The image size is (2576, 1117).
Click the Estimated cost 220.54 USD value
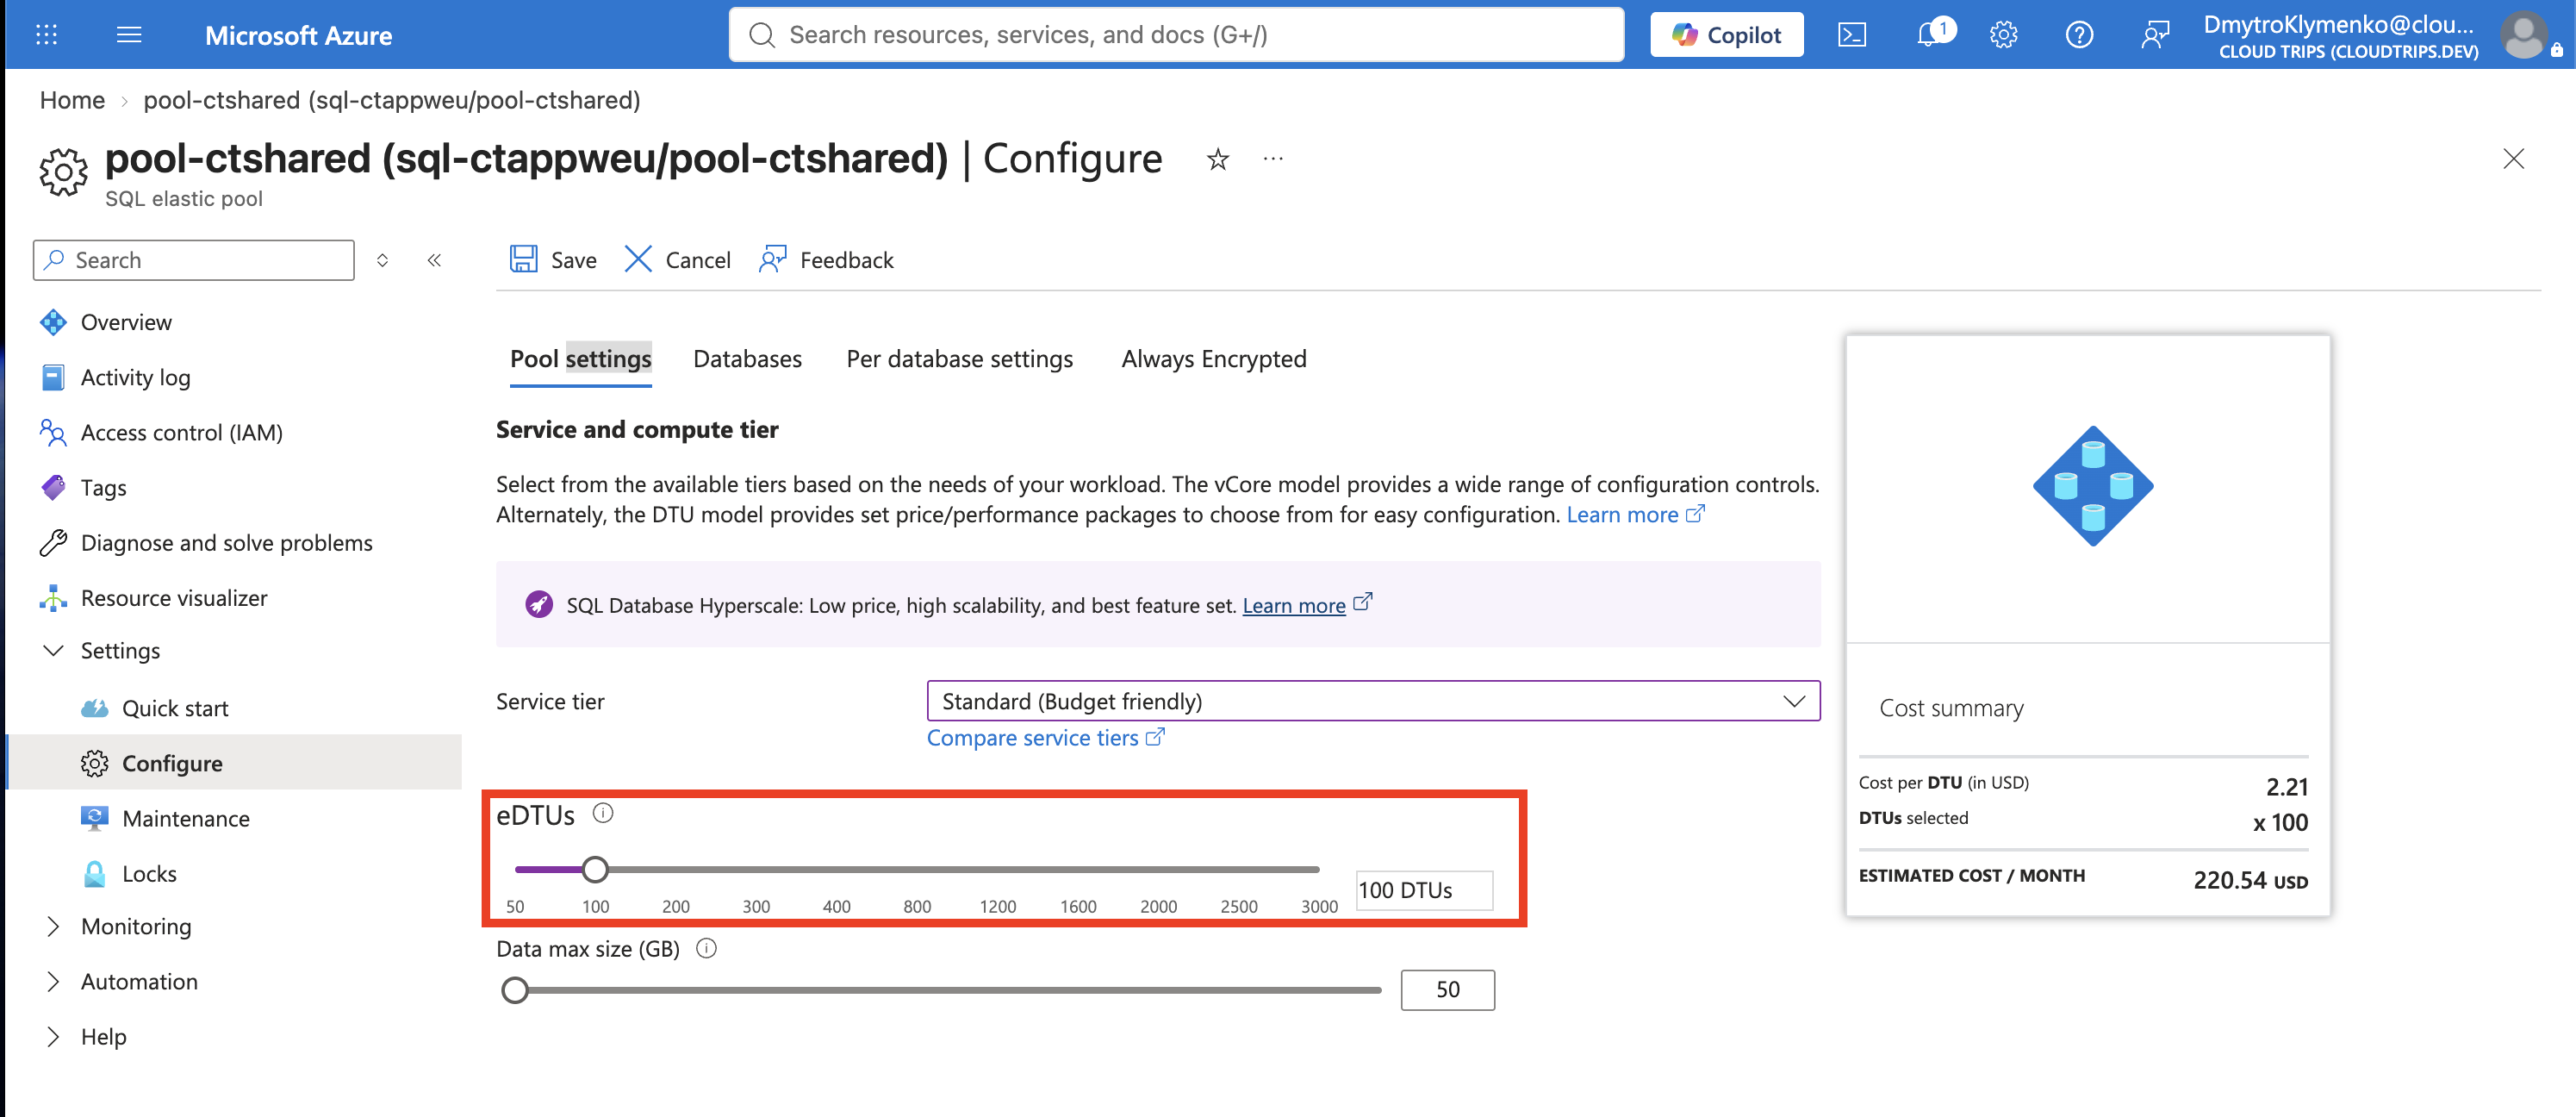2250,879
